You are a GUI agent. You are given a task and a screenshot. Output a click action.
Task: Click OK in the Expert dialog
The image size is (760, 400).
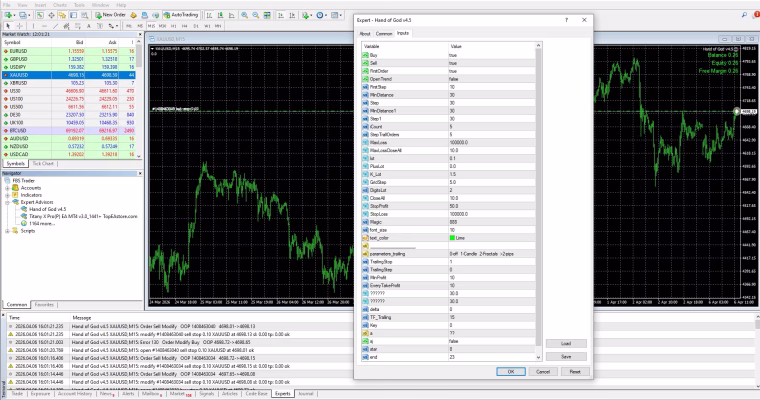click(510, 371)
